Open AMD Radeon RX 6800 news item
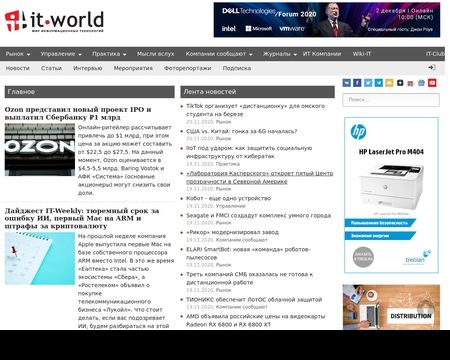Viewport: 450px width, 360px height. pyautogui.click(x=255, y=320)
